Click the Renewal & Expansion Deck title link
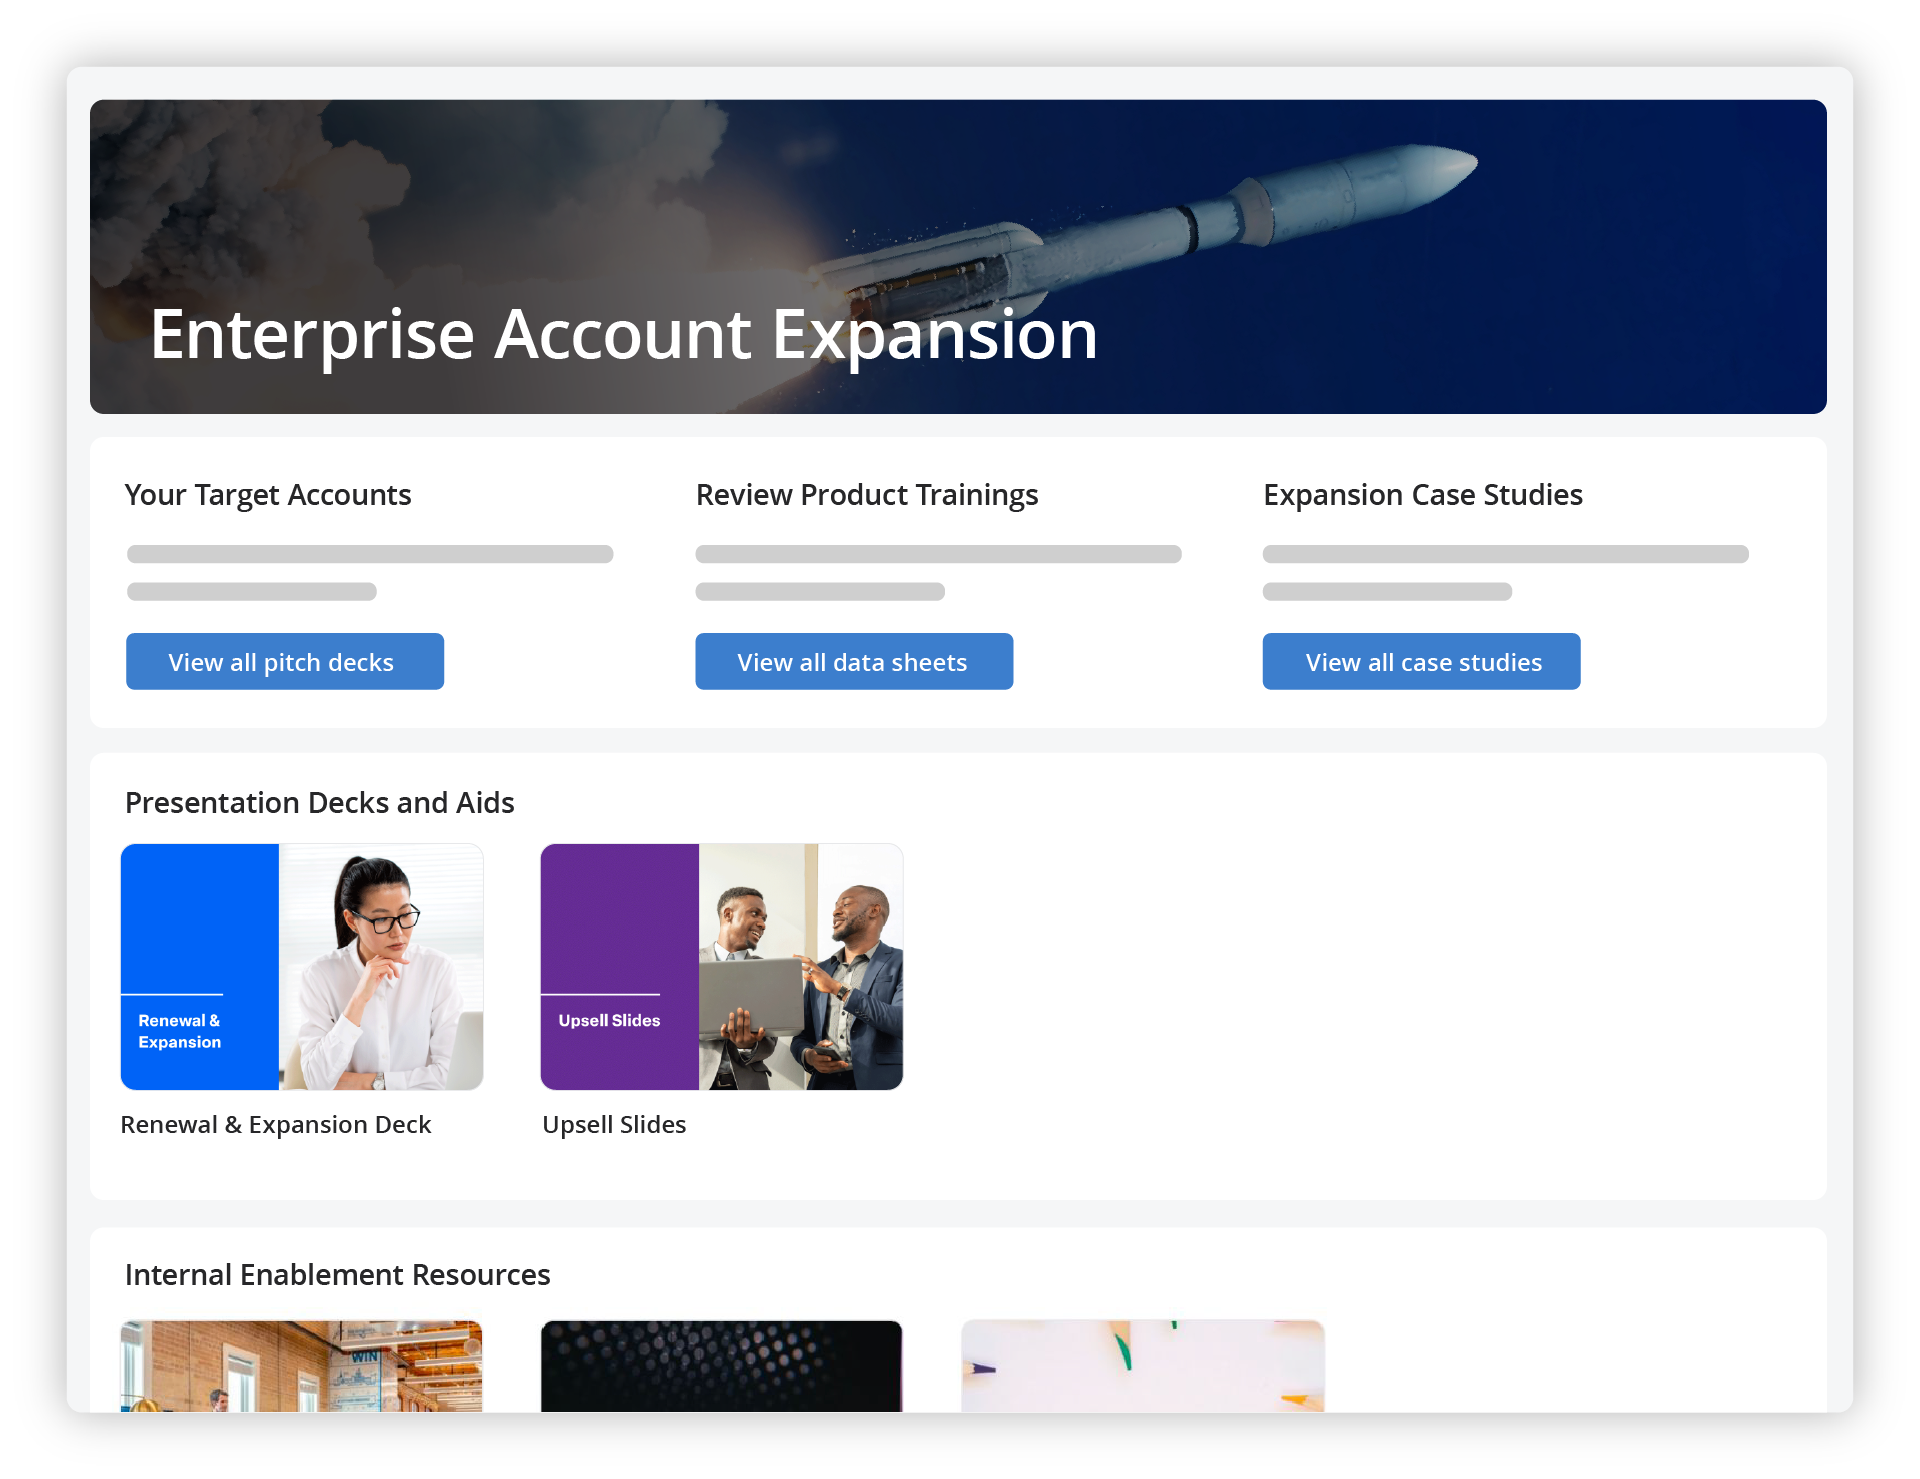The height and width of the screenshot is (1479, 1920). coord(275,1124)
